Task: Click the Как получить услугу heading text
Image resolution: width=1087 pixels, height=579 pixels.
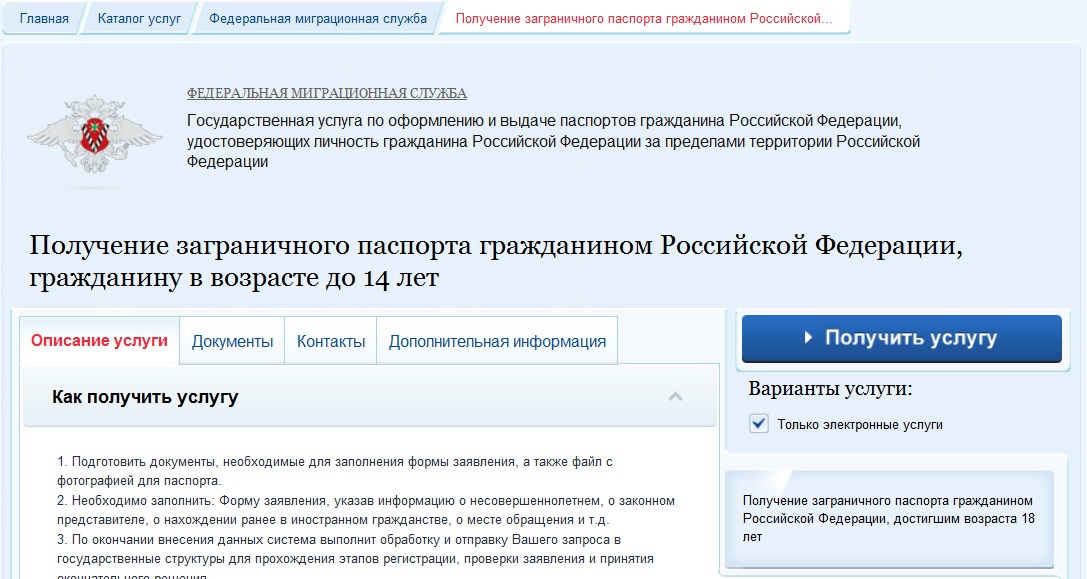Action: 145,397
